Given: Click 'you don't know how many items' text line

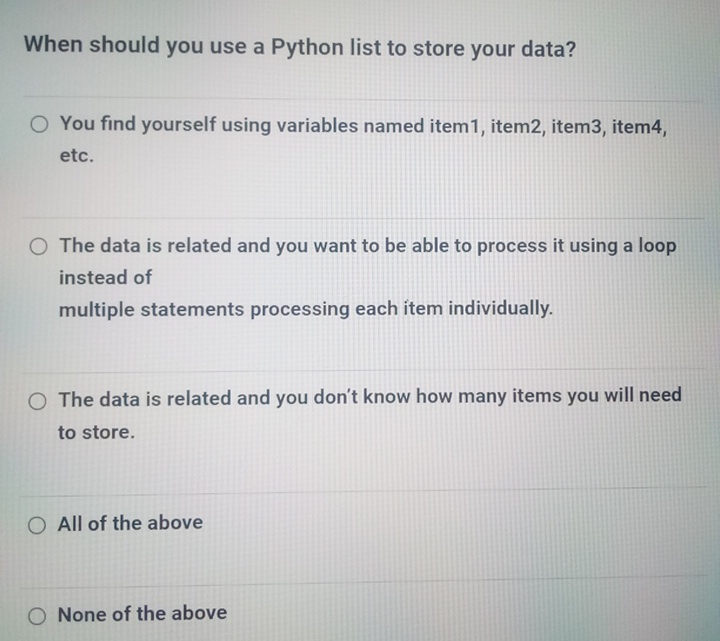Looking at the screenshot, I should pos(369,398).
